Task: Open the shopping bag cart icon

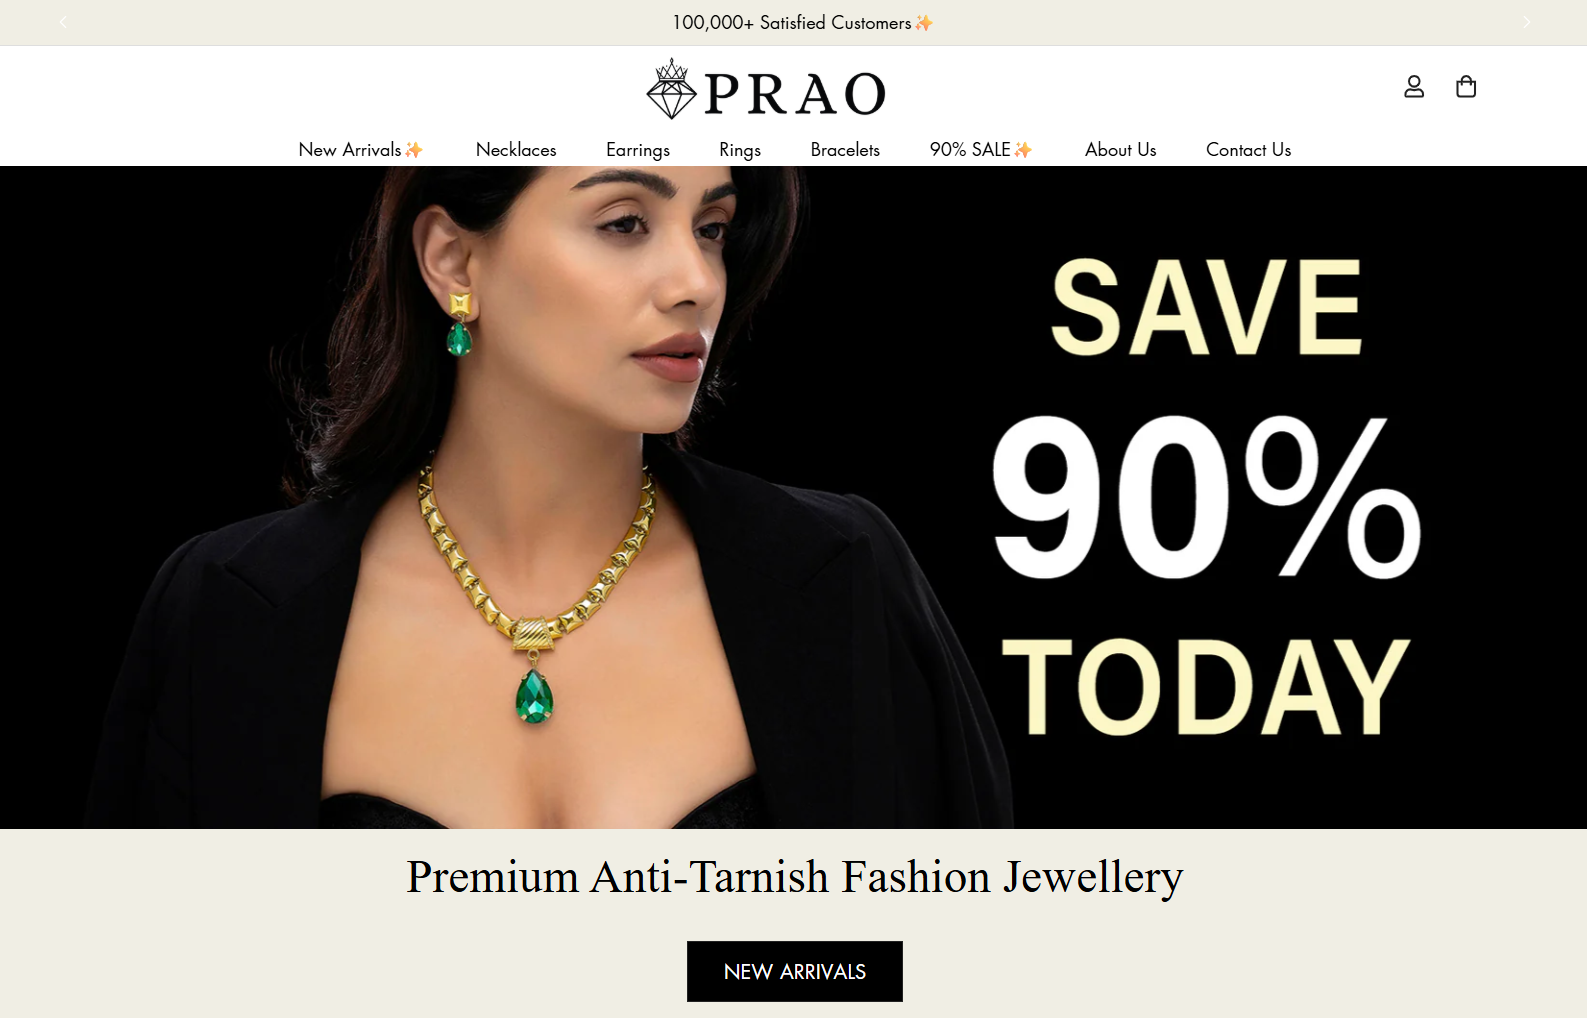Action: click(x=1466, y=87)
